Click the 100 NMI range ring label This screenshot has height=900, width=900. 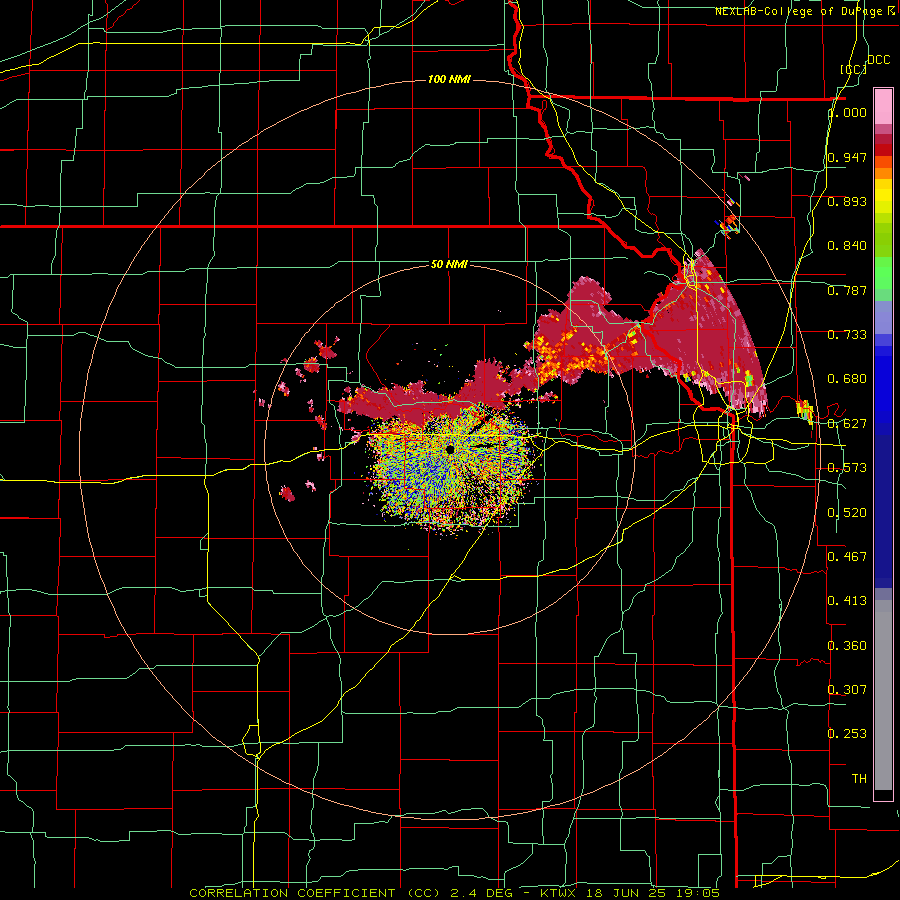coord(449,79)
